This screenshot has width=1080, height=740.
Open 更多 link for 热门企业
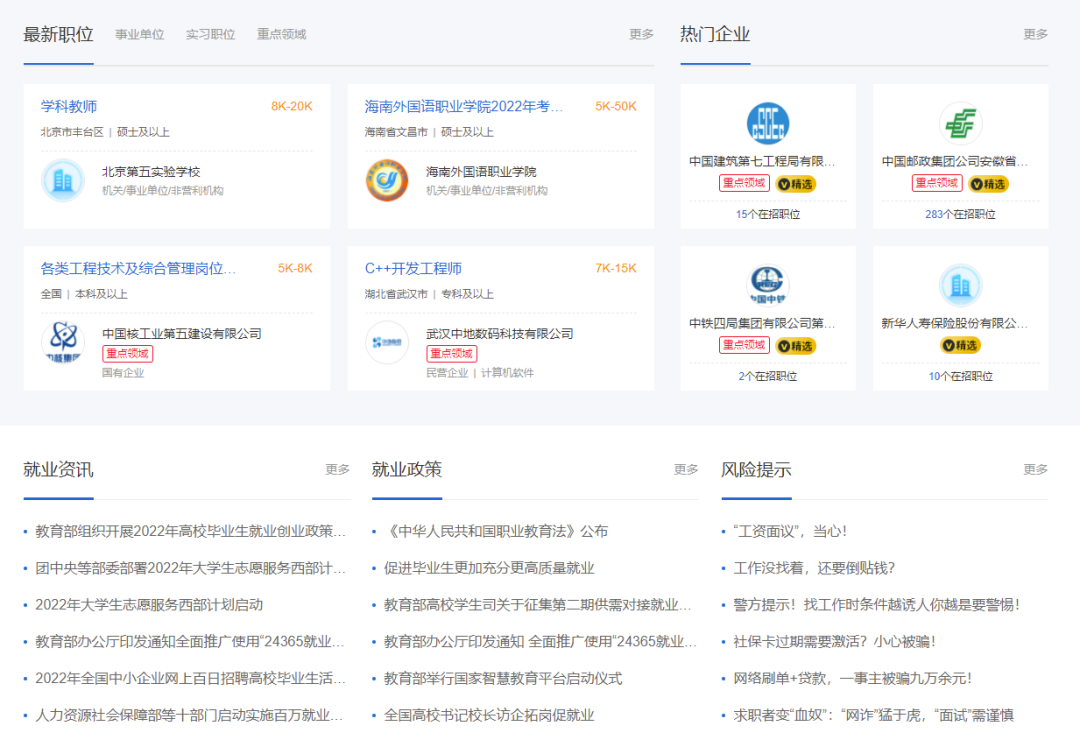pyautogui.click(x=1035, y=34)
